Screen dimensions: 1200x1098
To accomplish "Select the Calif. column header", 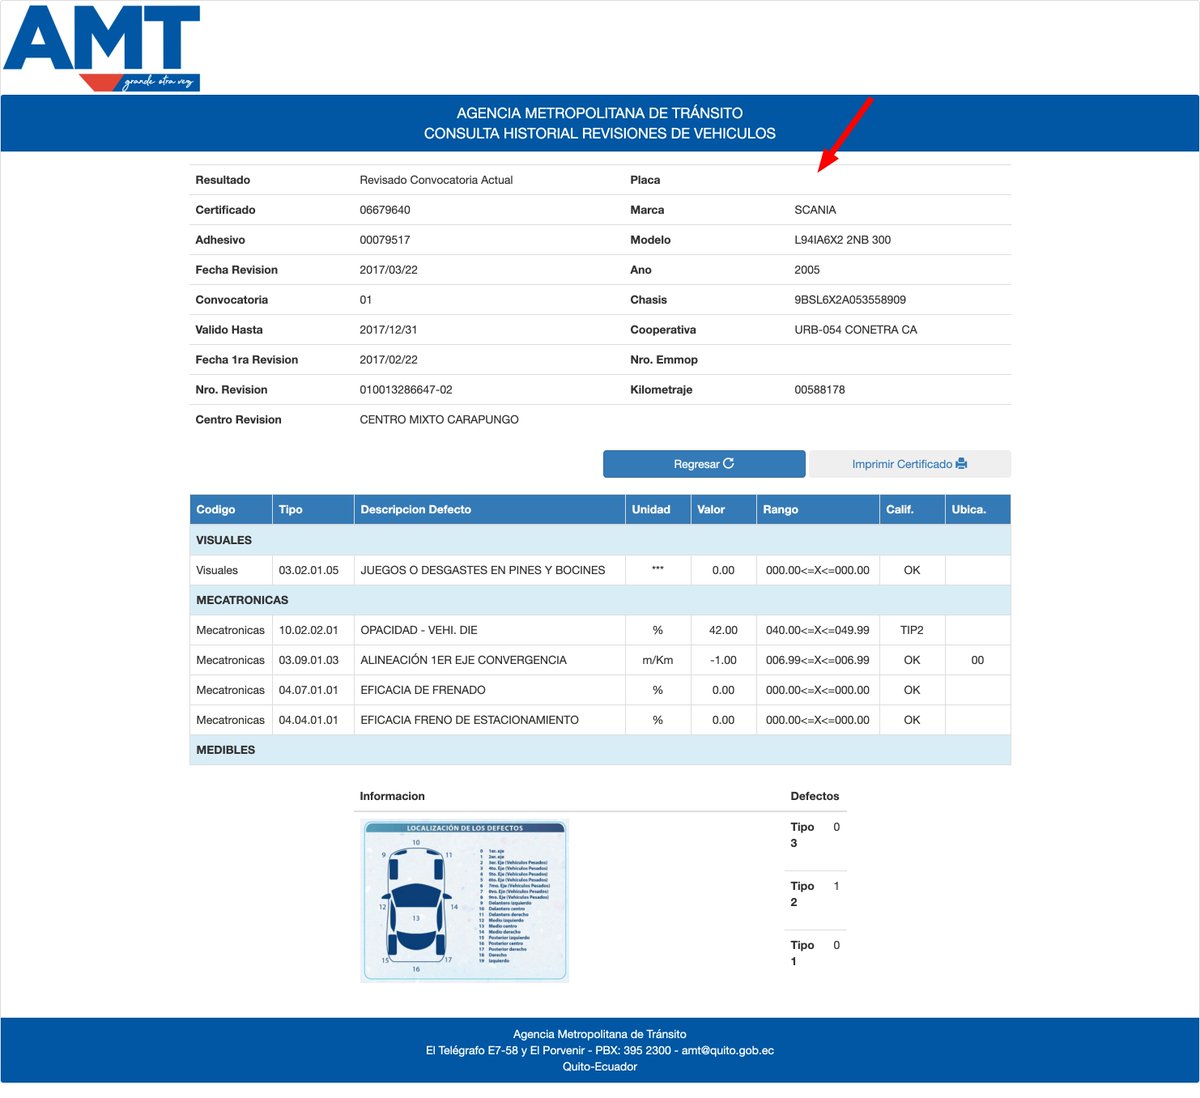I will coord(912,510).
